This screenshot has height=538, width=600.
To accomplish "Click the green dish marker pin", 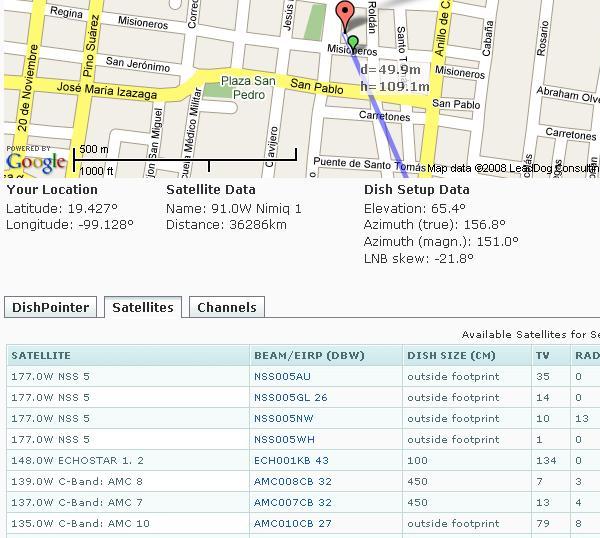I will (353, 43).
